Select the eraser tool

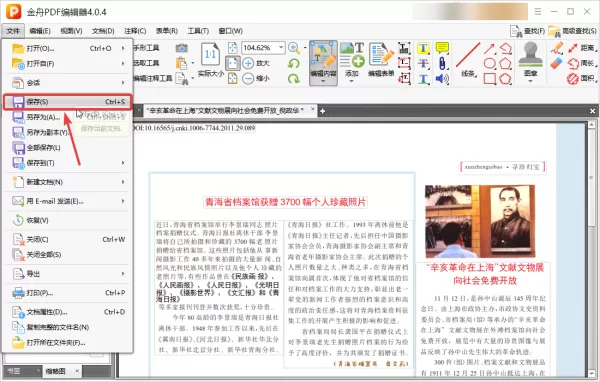click(x=557, y=63)
